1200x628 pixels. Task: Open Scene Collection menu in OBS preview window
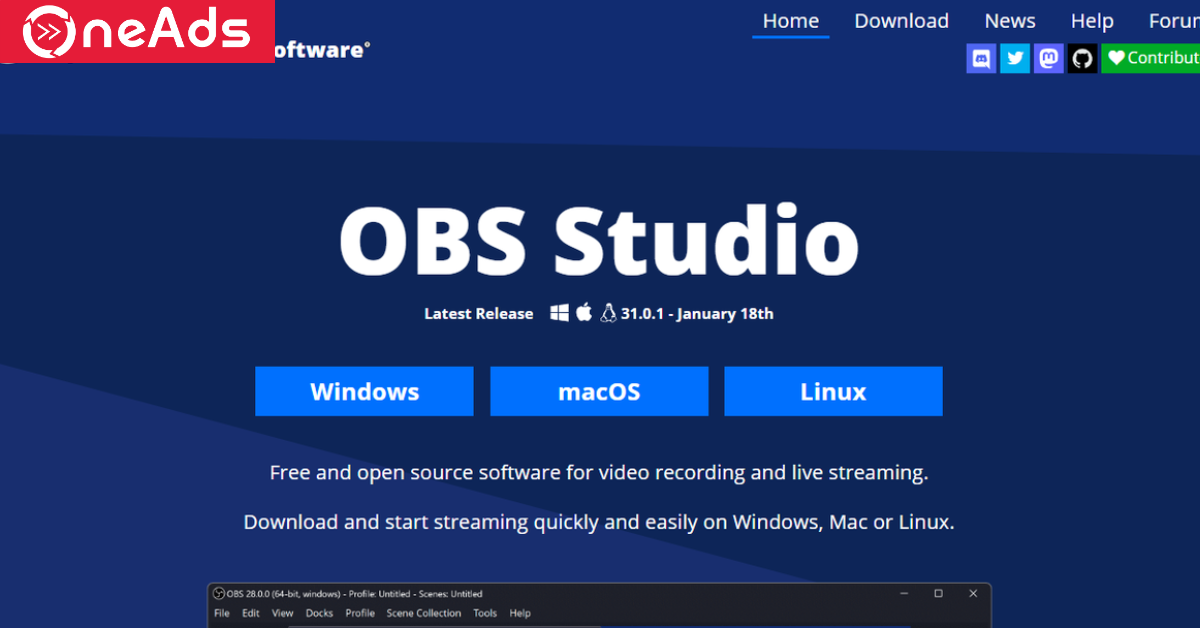[424, 613]
